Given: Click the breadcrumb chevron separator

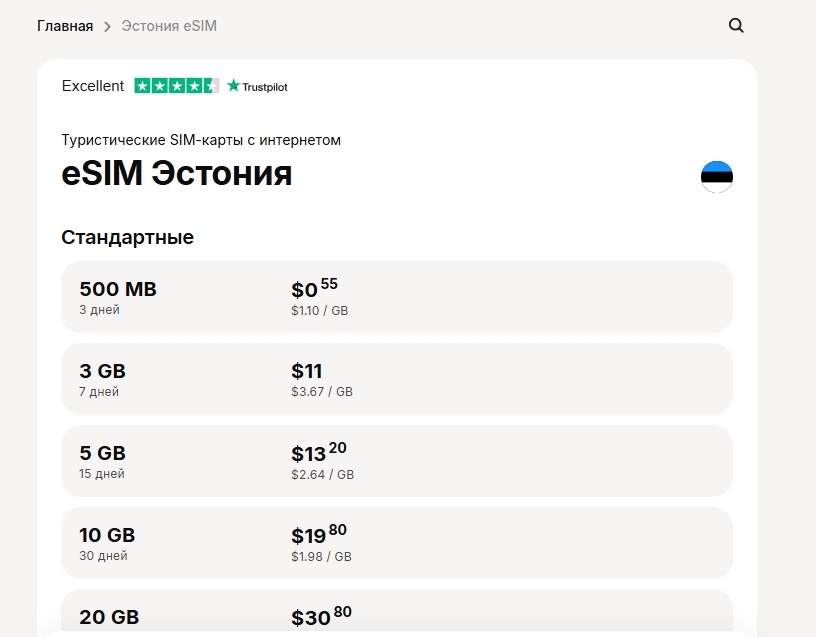Looking at the screenshot, I should [x=107, y=26].
